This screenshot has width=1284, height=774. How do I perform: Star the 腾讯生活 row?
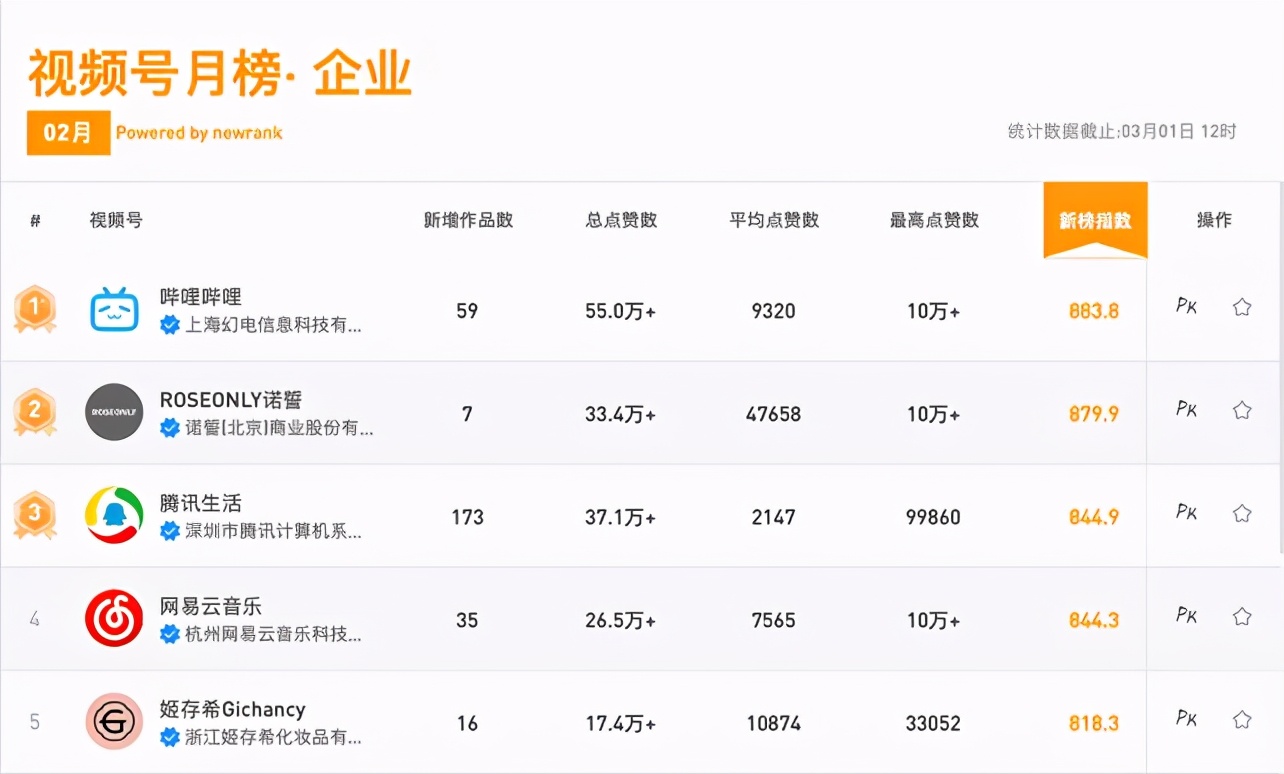coord(1242,513)
